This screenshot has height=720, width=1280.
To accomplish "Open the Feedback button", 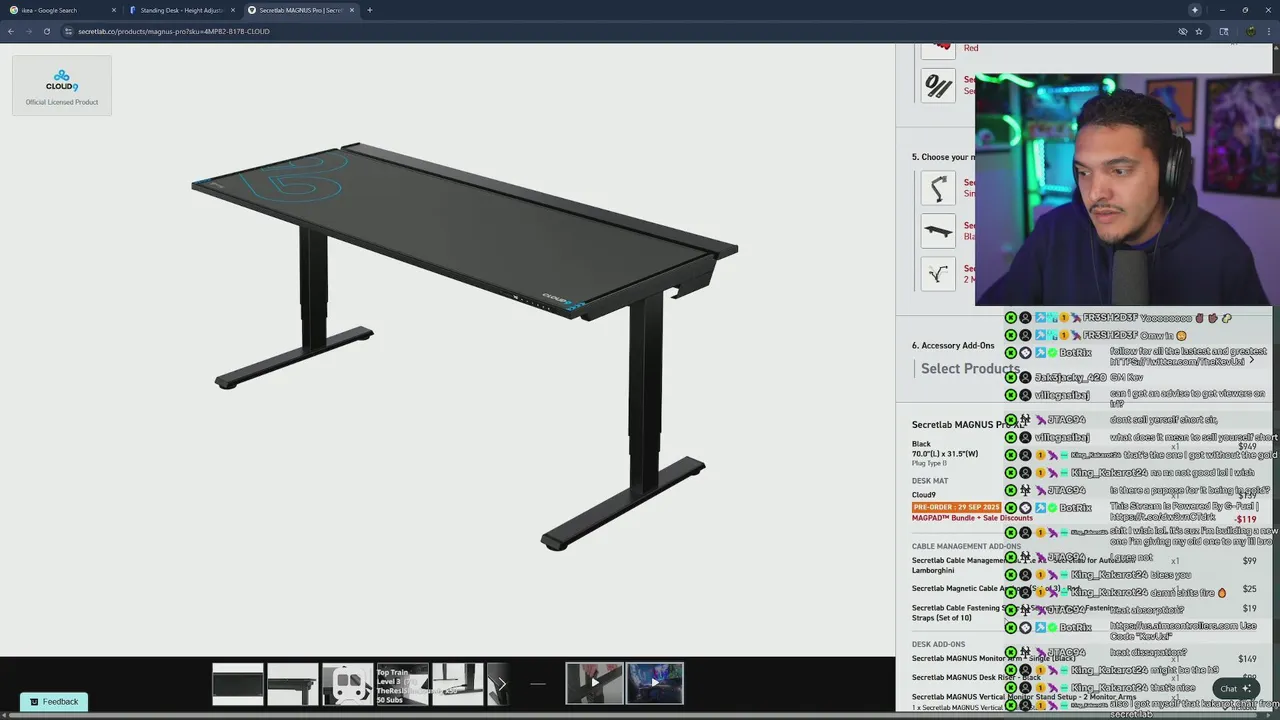I will [54, 702].
